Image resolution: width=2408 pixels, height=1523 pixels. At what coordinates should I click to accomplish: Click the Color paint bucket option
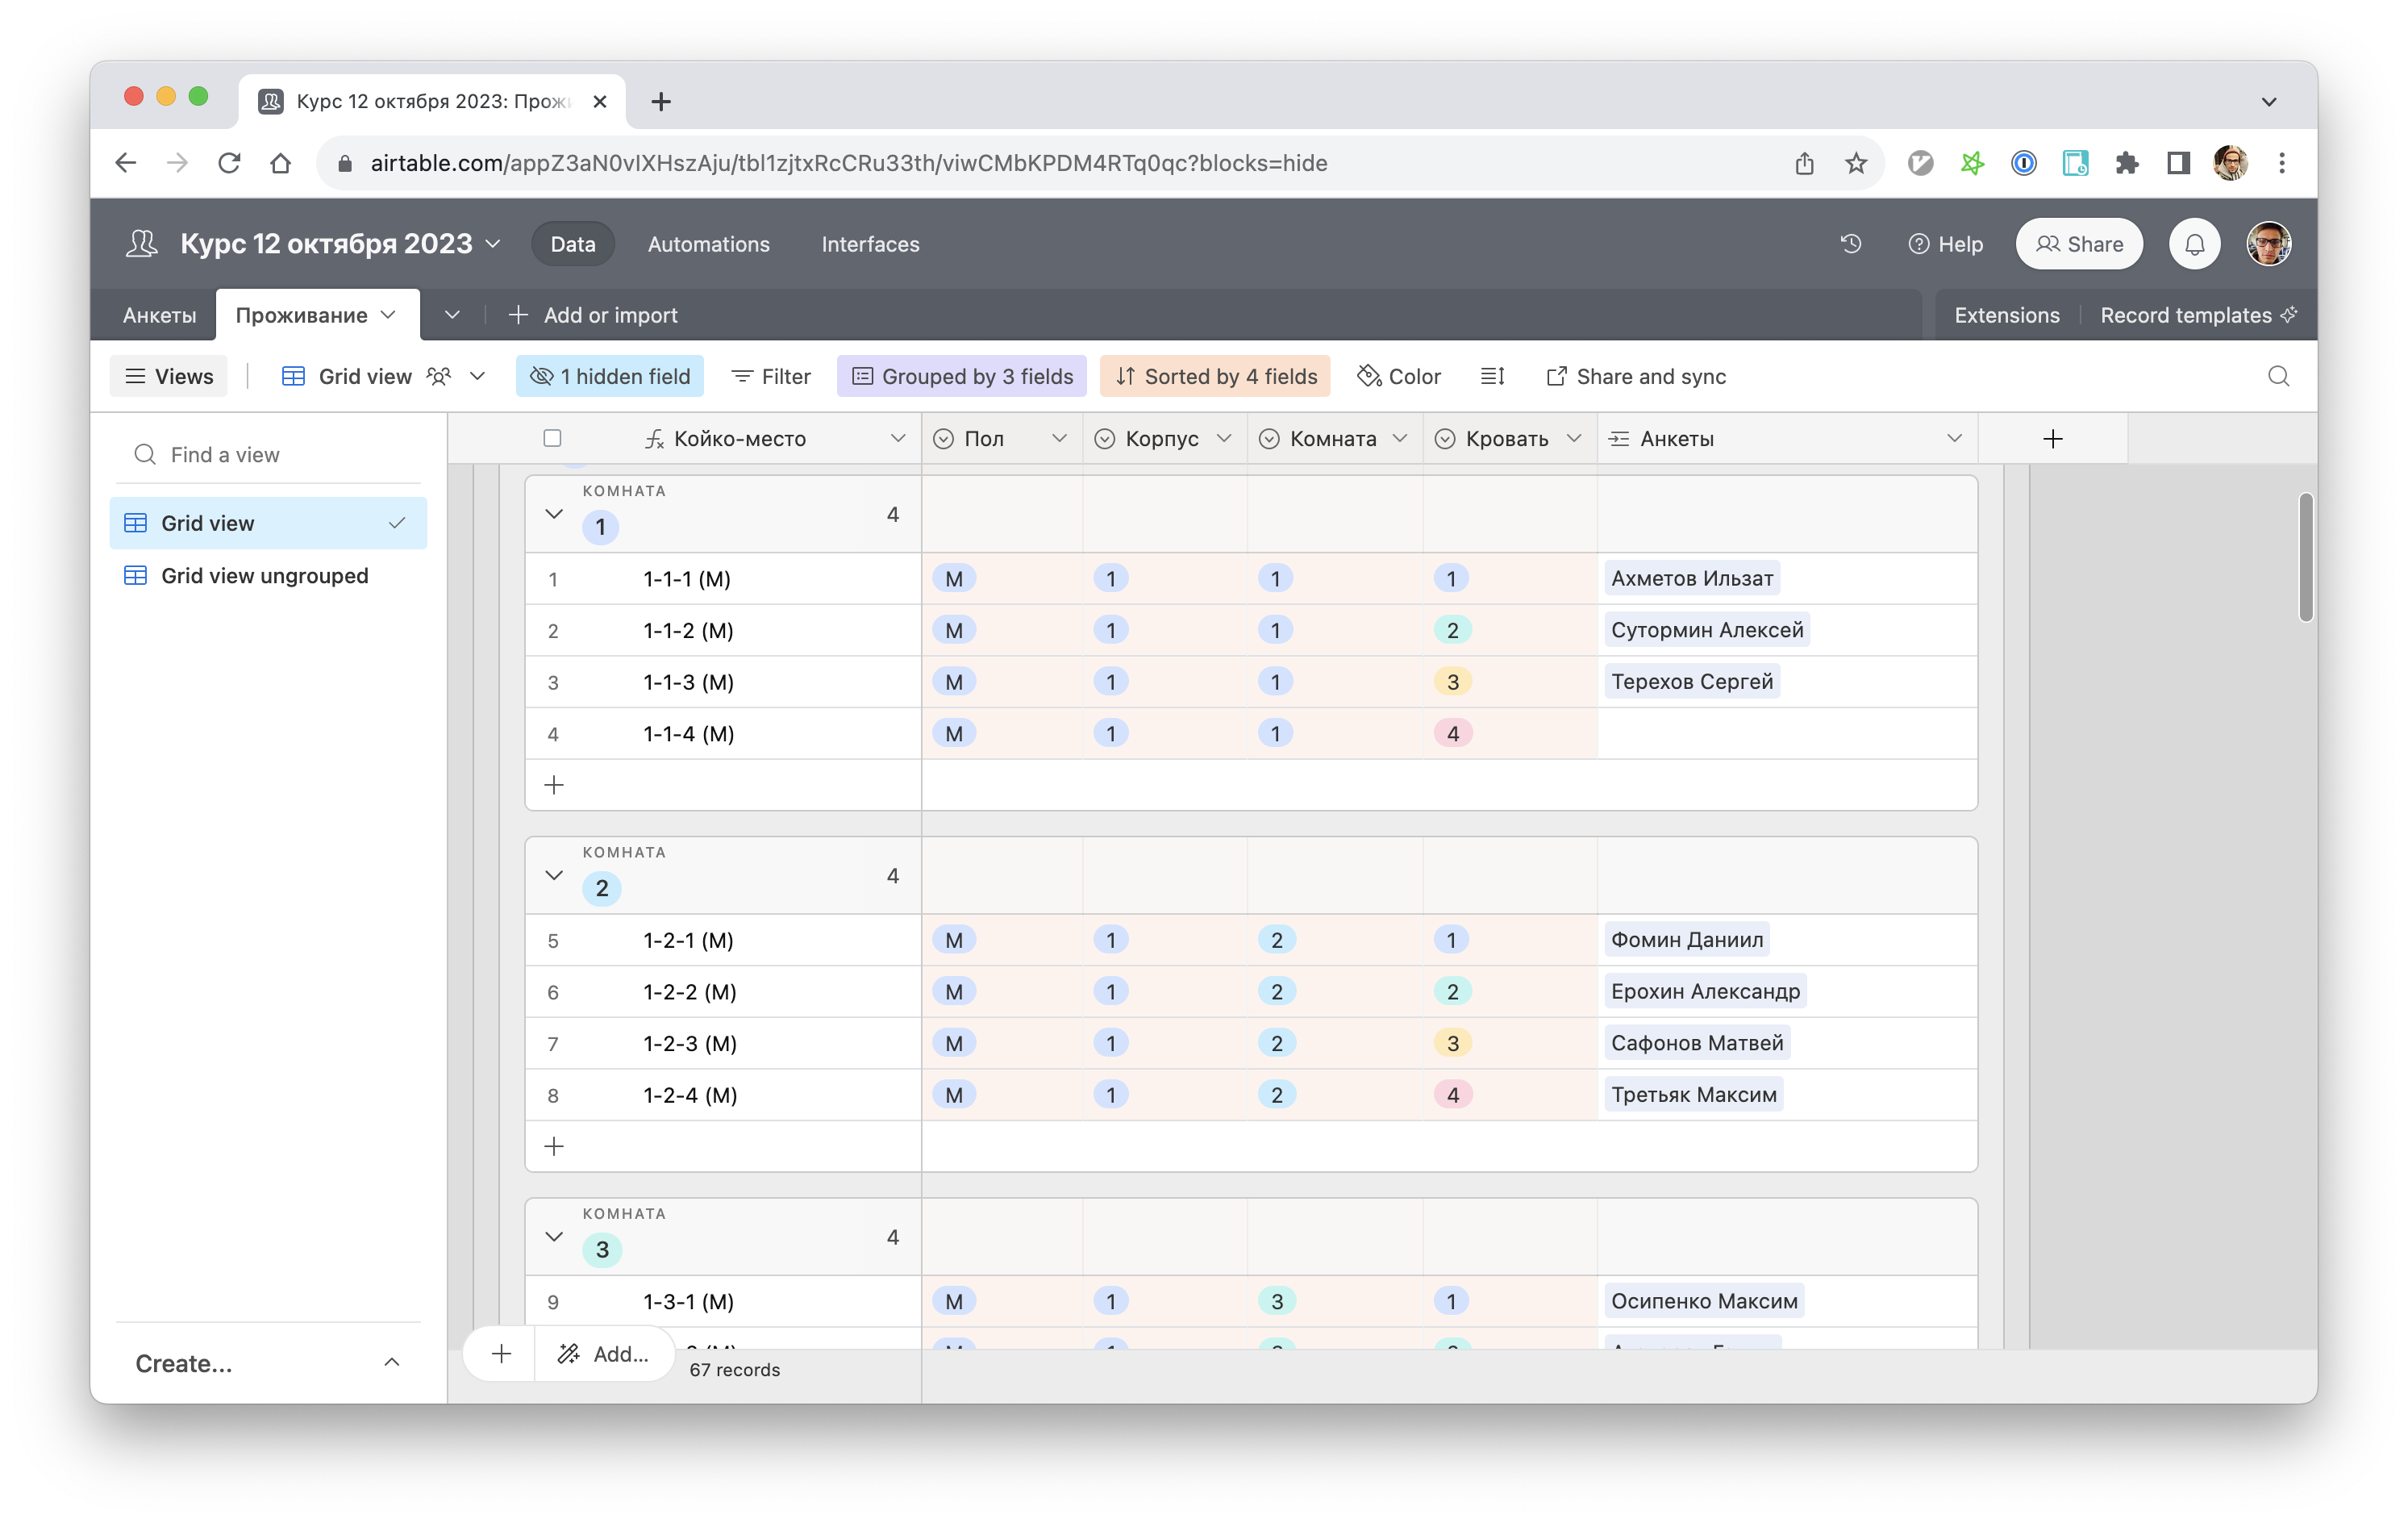(1399, 376)
